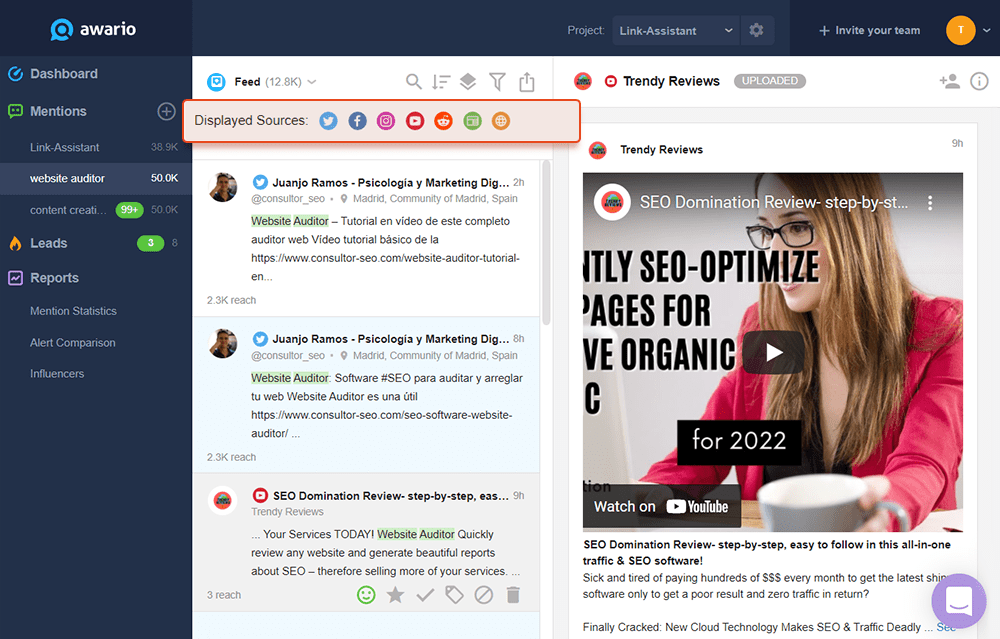Expand the account menu chevron
1000x639 pixels.
tap(987, 30)
